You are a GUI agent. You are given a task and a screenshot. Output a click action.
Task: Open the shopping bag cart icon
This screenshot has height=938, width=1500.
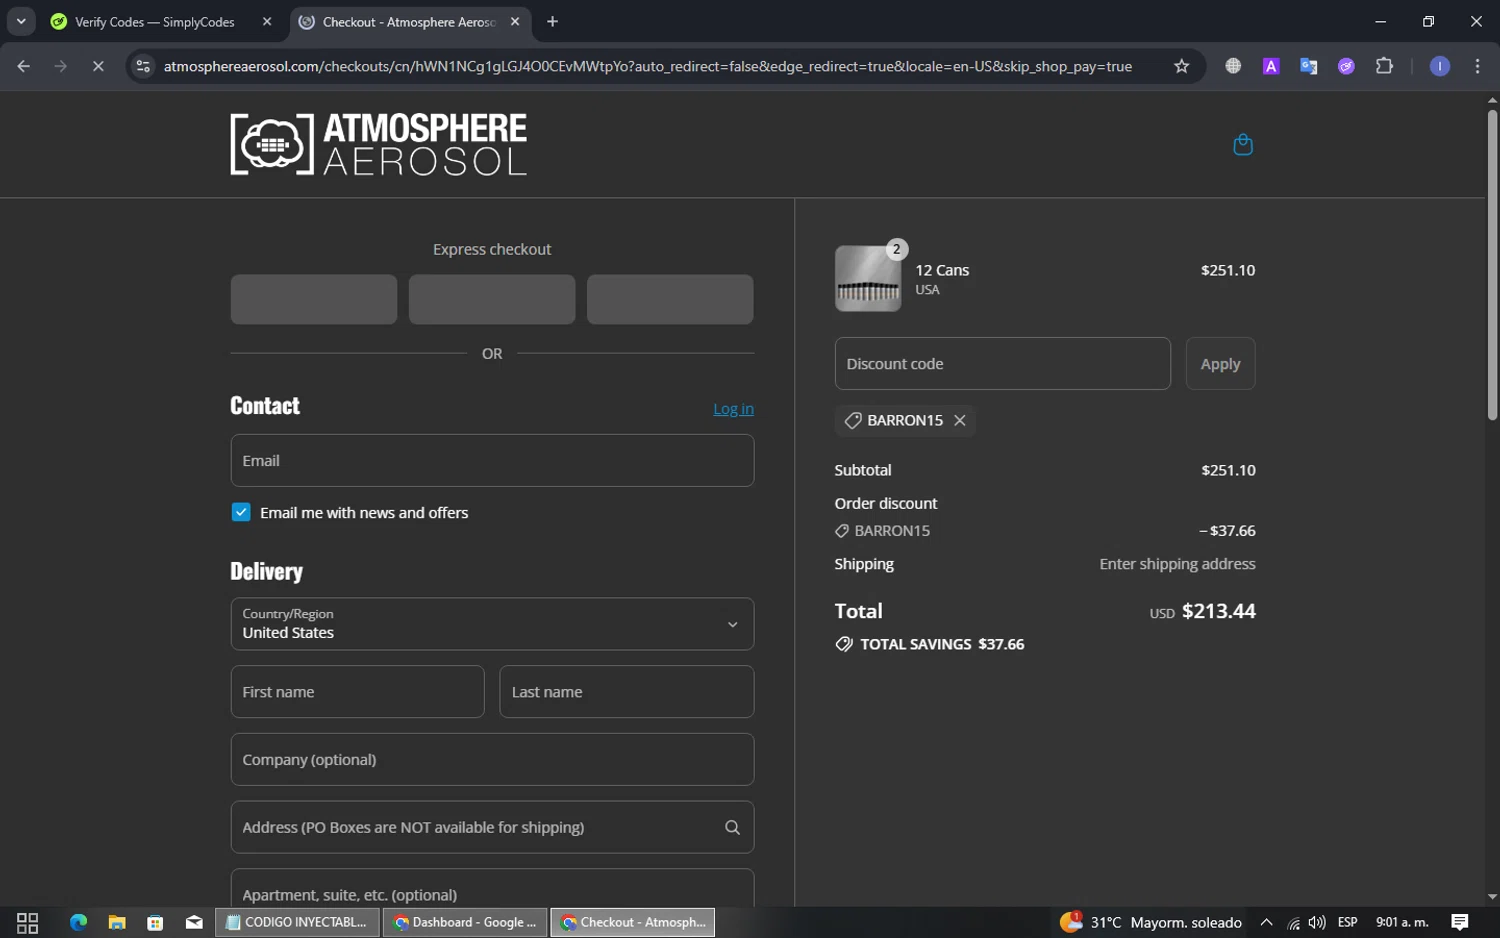[x=1243, y=145]
